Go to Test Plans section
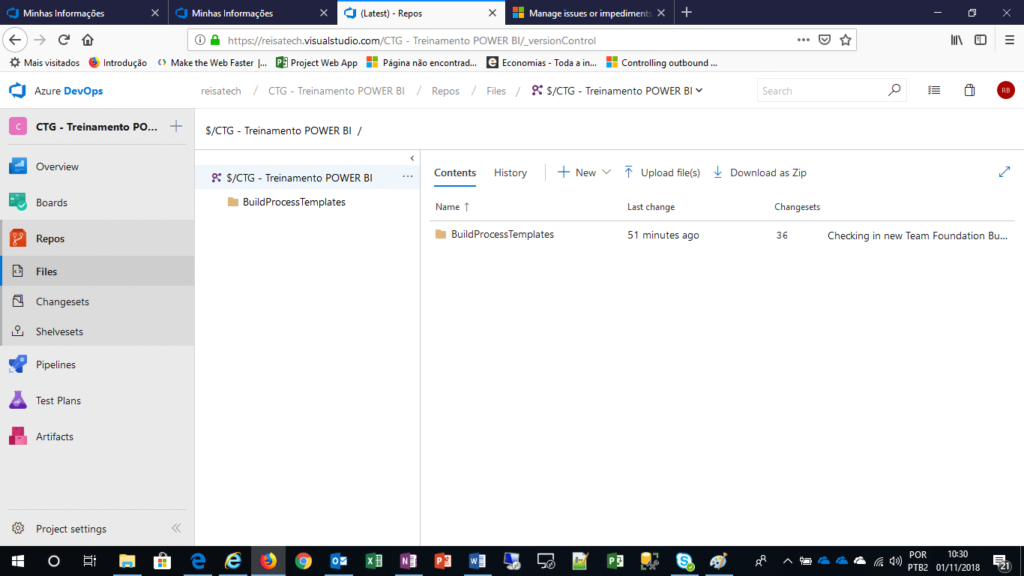The image size is (1024, 576). (58, 401)
